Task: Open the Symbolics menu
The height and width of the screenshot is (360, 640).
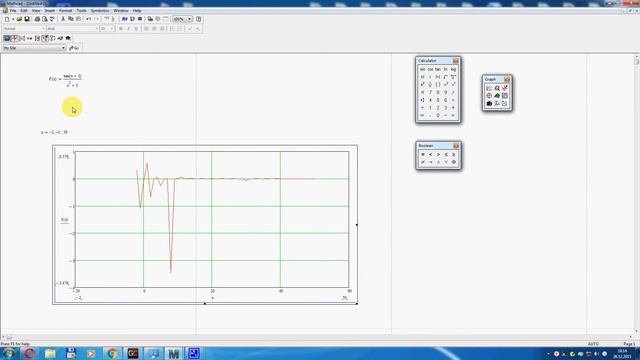Action: pyautogui.click(x=100, y=10)
